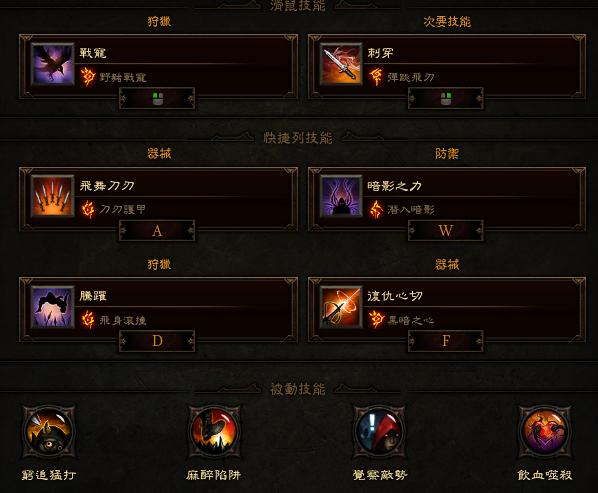Viewport: 598px width, 493px height.
Task: Select the 暗影之力 shadow skill icon
Action: [341, 196]
